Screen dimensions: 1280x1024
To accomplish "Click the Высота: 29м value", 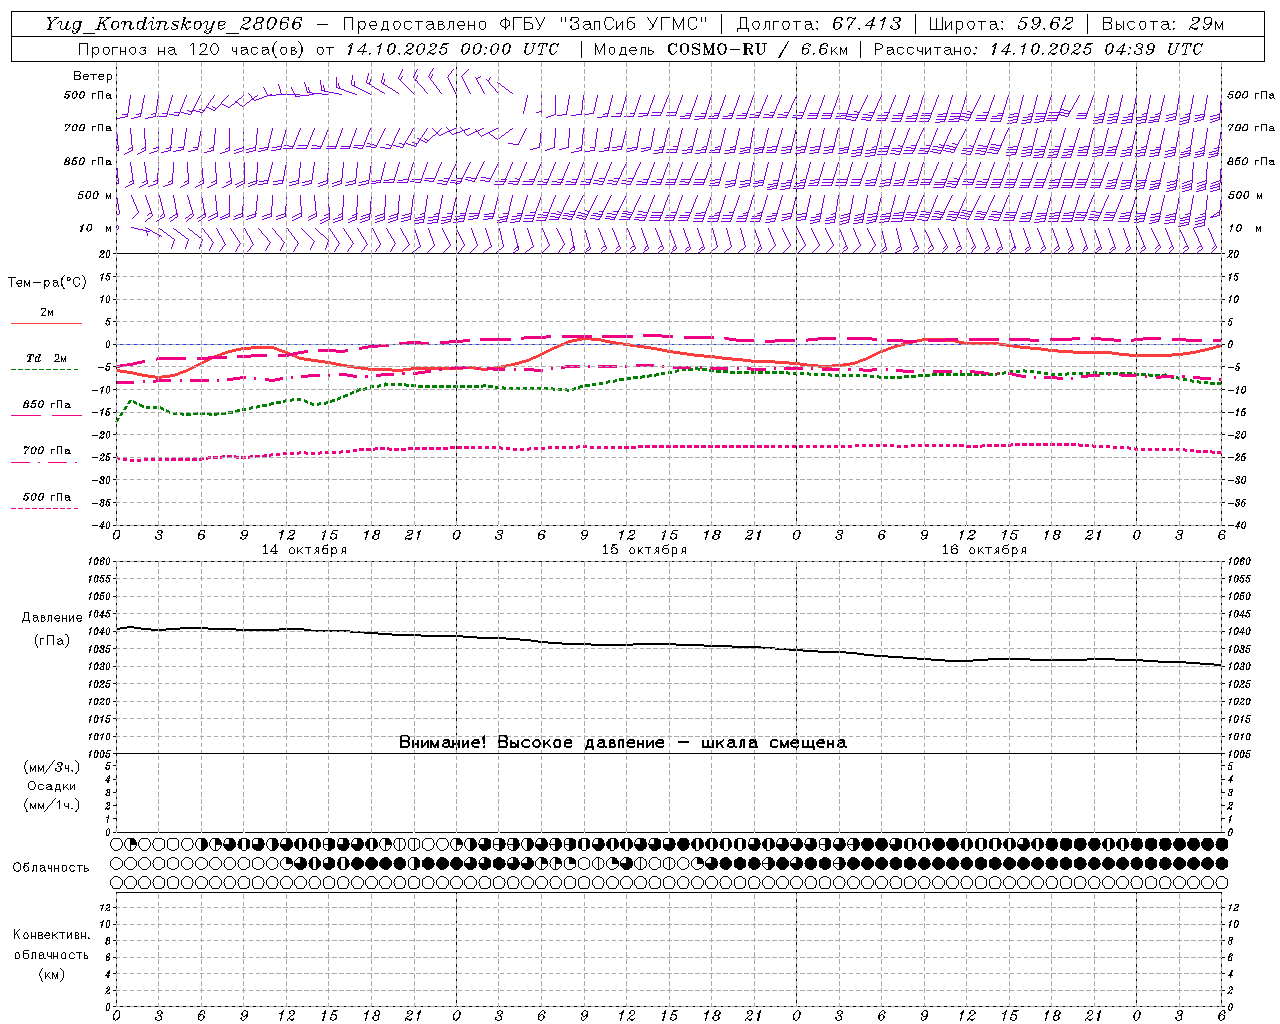I will tap(1162, 24).
